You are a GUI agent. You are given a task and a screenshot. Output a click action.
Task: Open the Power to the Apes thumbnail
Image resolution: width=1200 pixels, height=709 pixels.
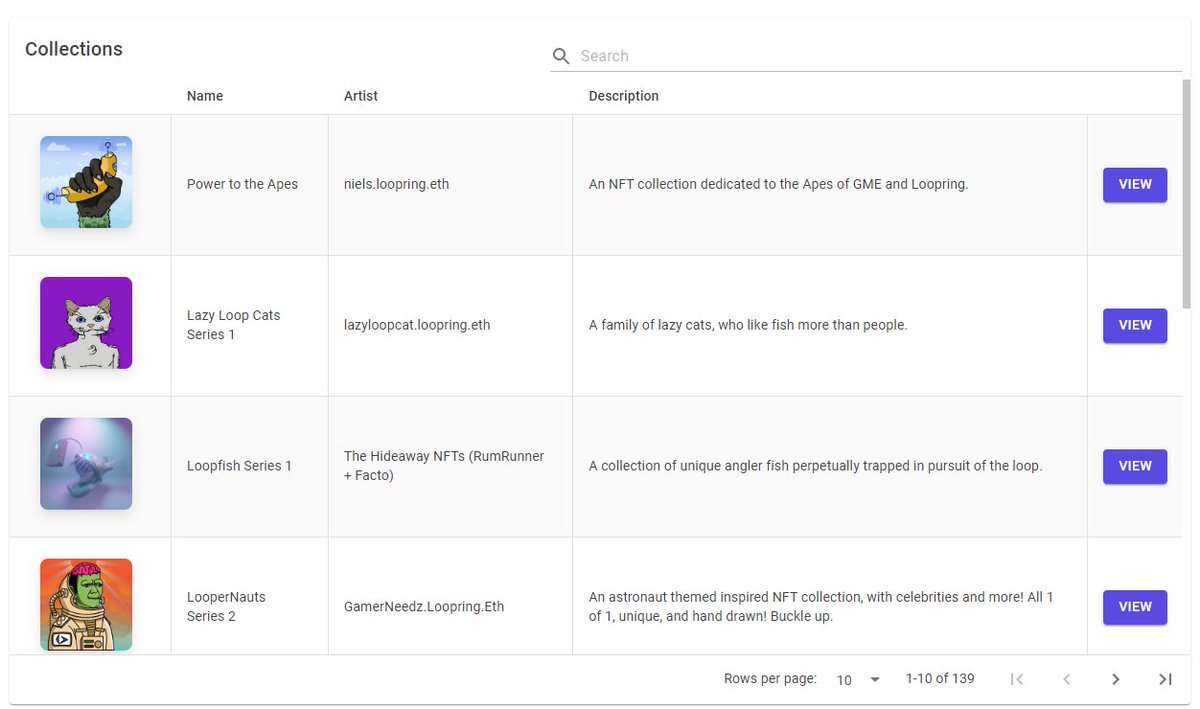86,182
